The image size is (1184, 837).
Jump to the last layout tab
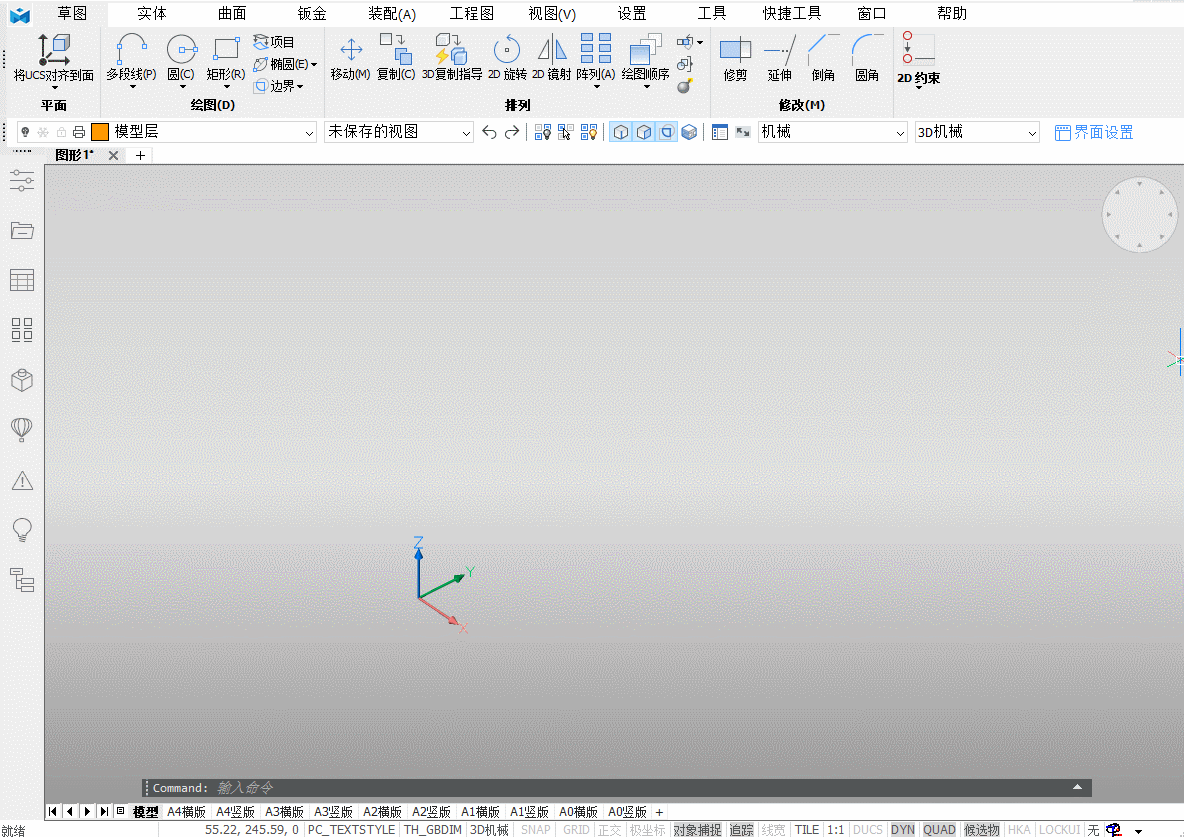click(103, 811)
